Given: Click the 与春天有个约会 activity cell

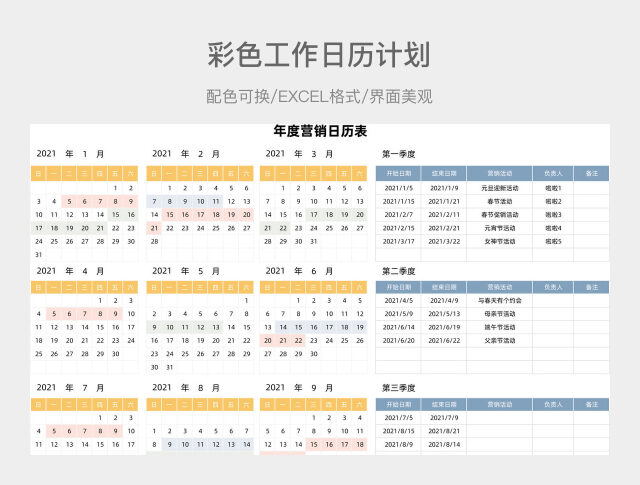Looking at the screenshot, I should pos(500,300).
